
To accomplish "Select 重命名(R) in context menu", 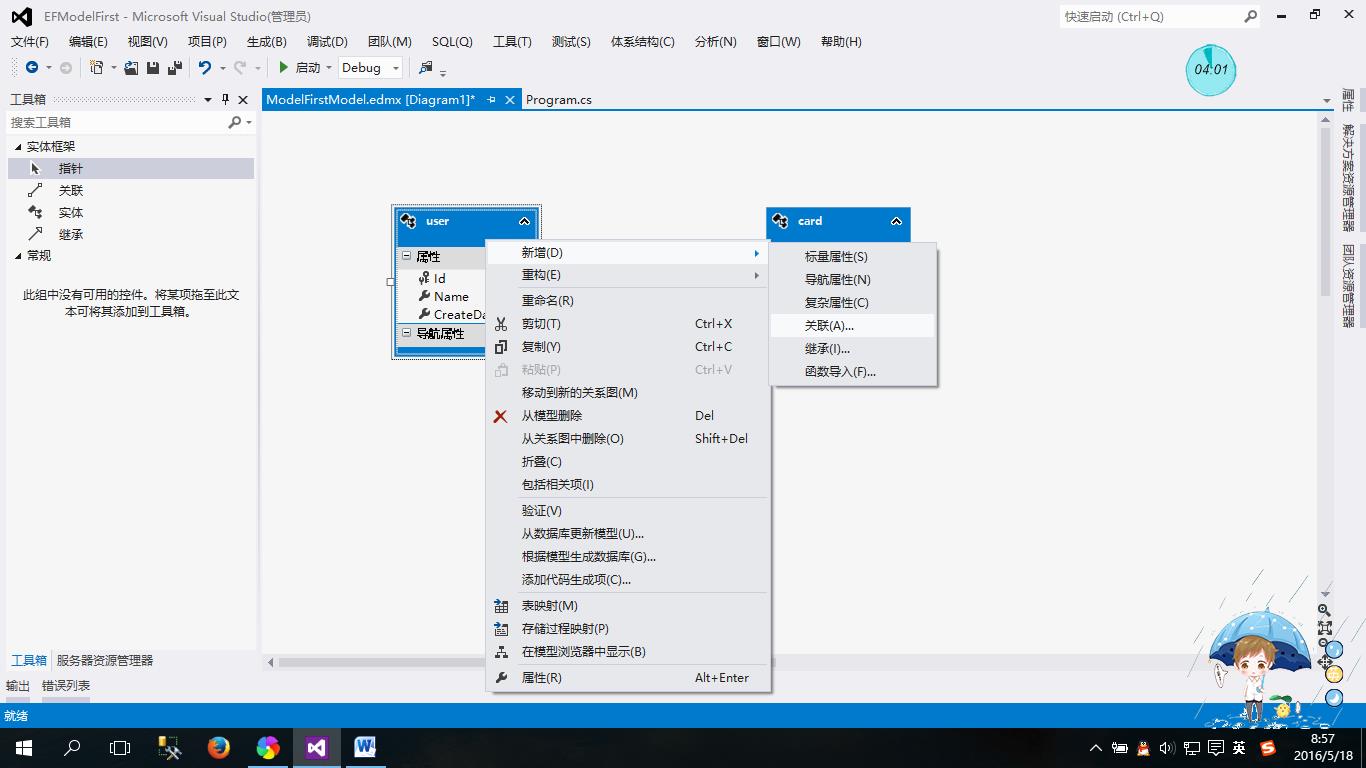I will (x=628, y=300).
